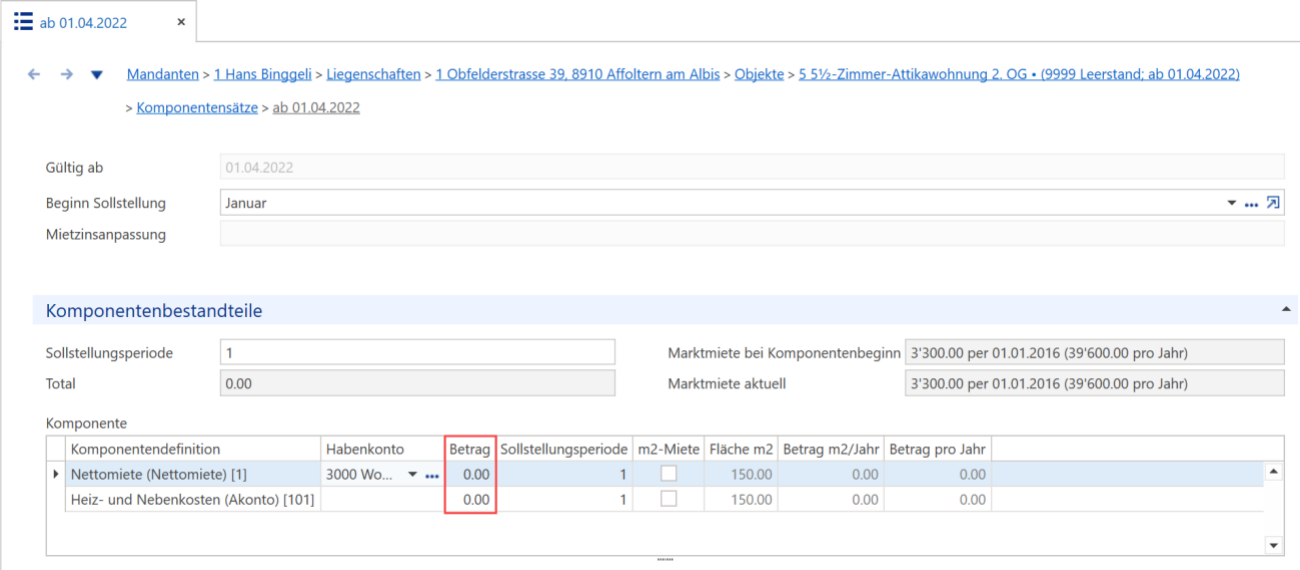The image size is (1300, 570).
Task: Select the 'Nettomiete (Nettomiete) [1]' row
Action: point(655,474)
